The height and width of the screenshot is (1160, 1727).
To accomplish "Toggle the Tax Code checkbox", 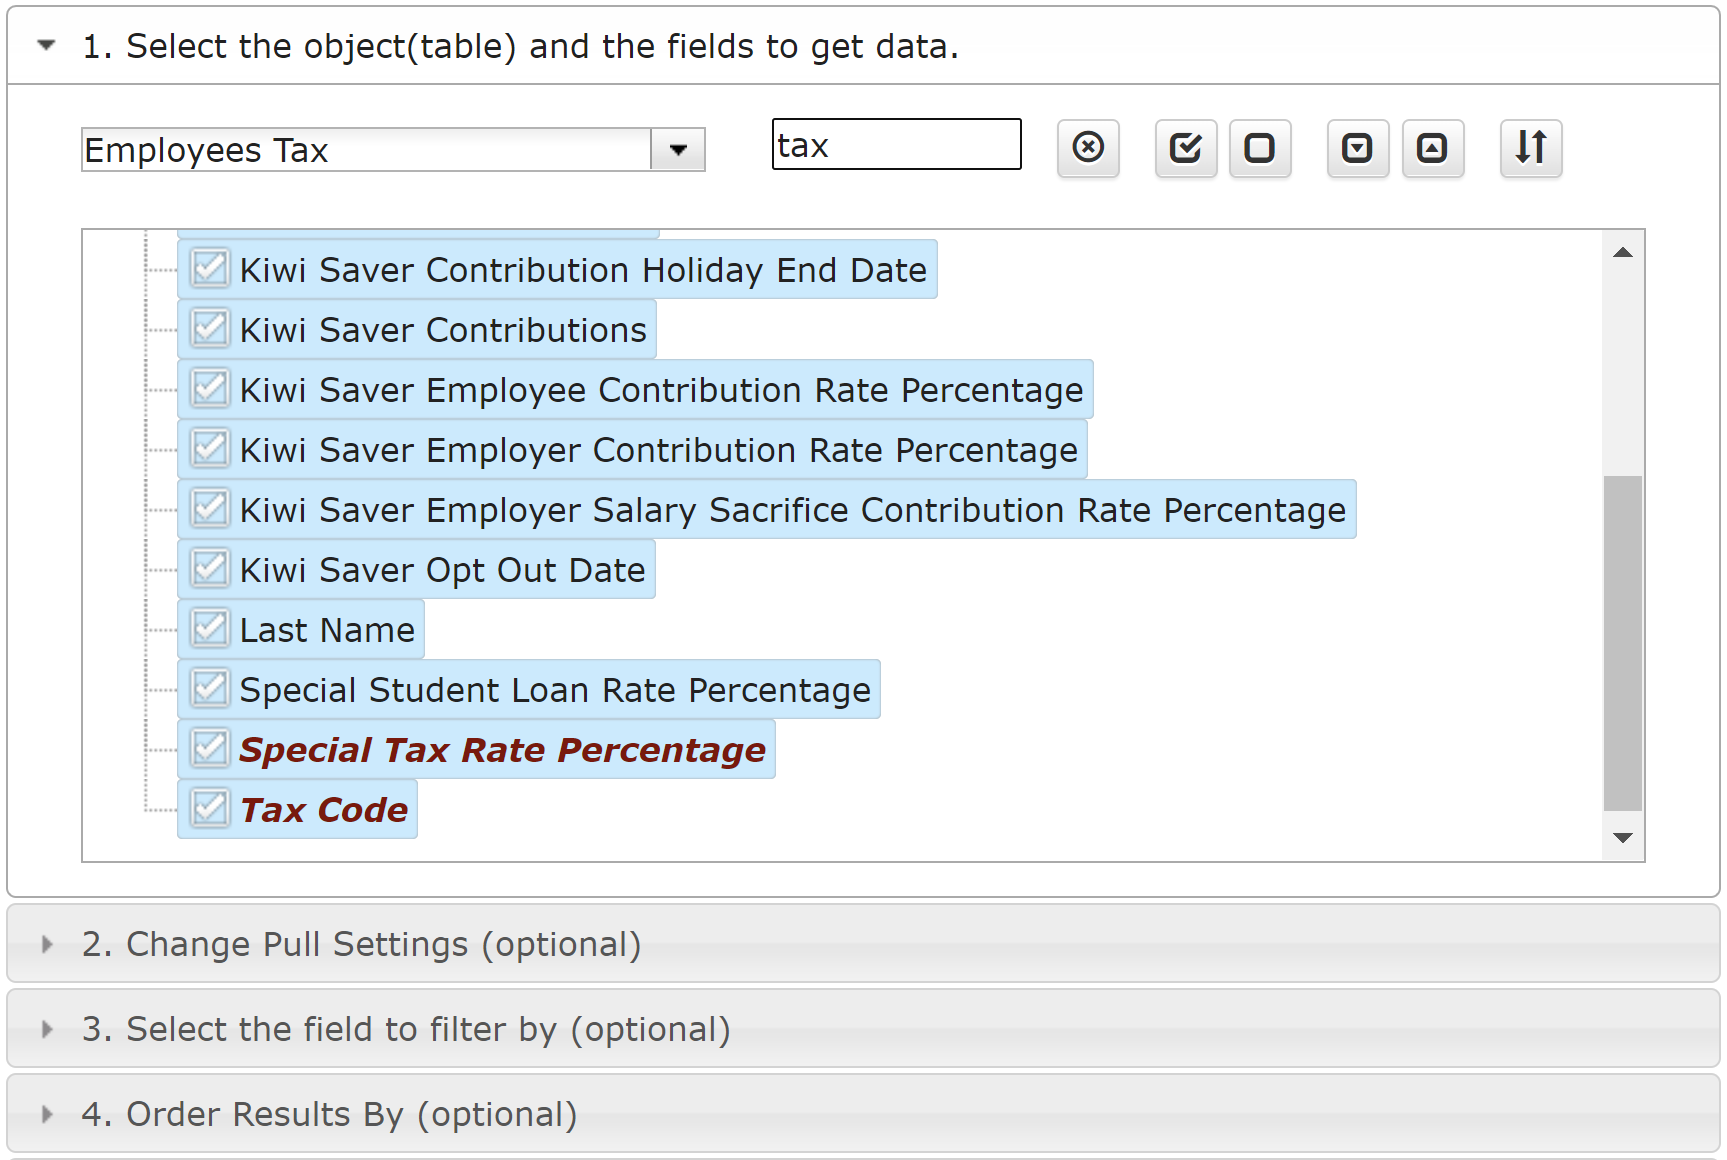I will [210, 808].
